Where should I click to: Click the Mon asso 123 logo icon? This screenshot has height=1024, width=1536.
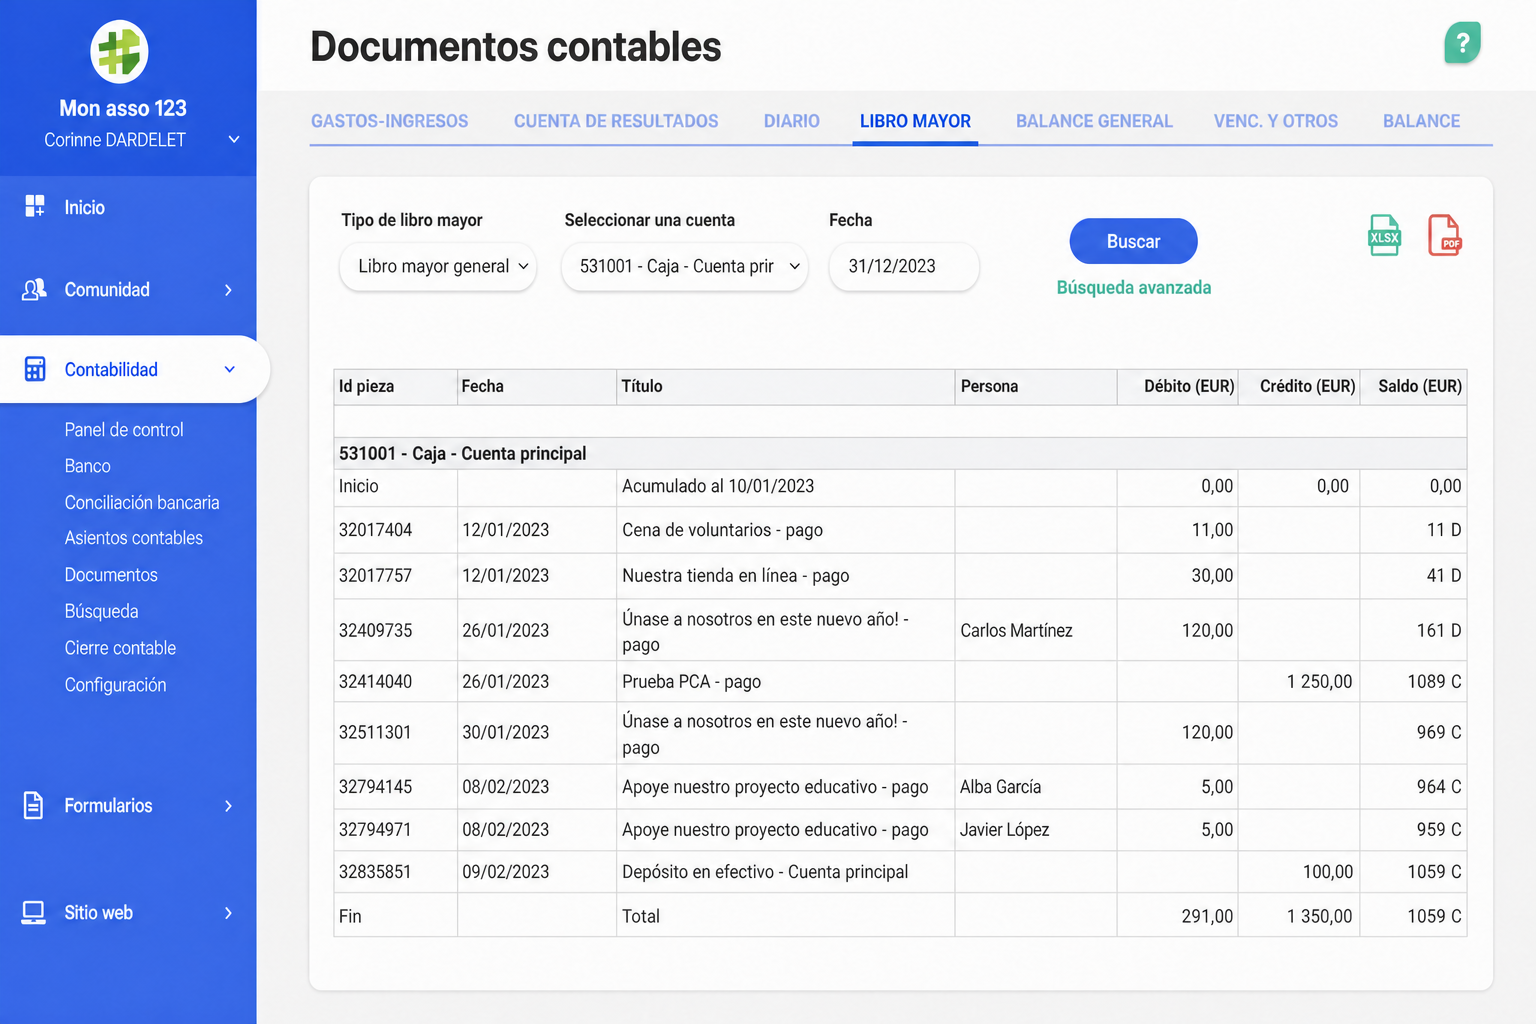click(119, 52)
